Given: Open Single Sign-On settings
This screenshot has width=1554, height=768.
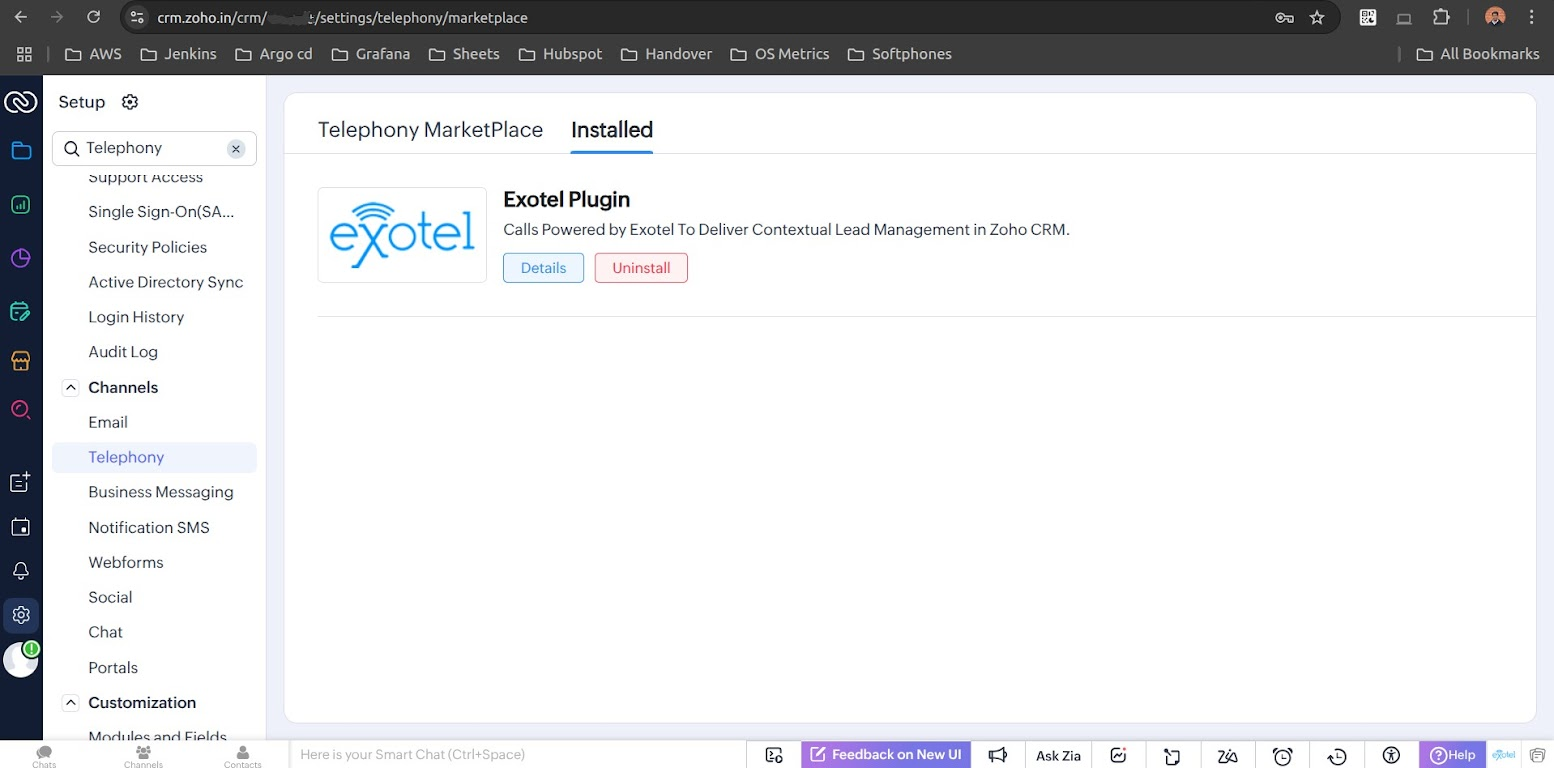Looking at the screenshot, I should coord(162,212).
